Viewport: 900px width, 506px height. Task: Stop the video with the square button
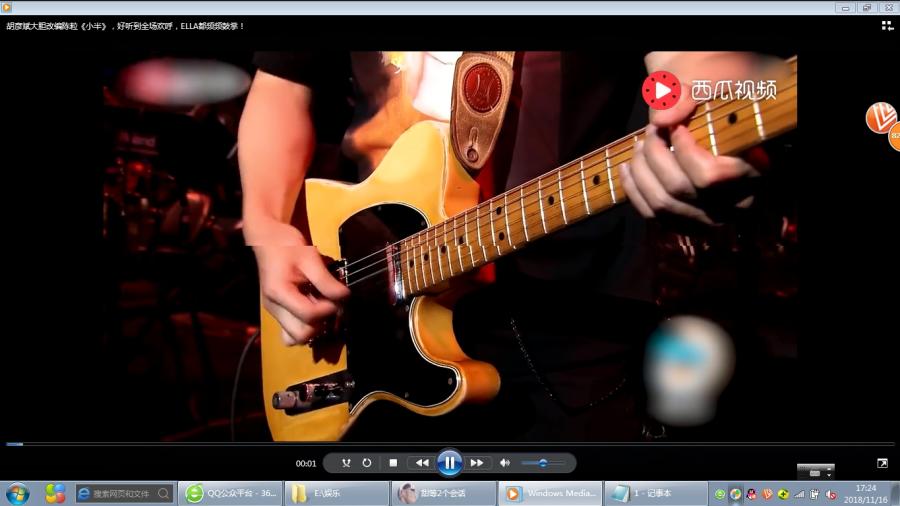click(393, 463)
